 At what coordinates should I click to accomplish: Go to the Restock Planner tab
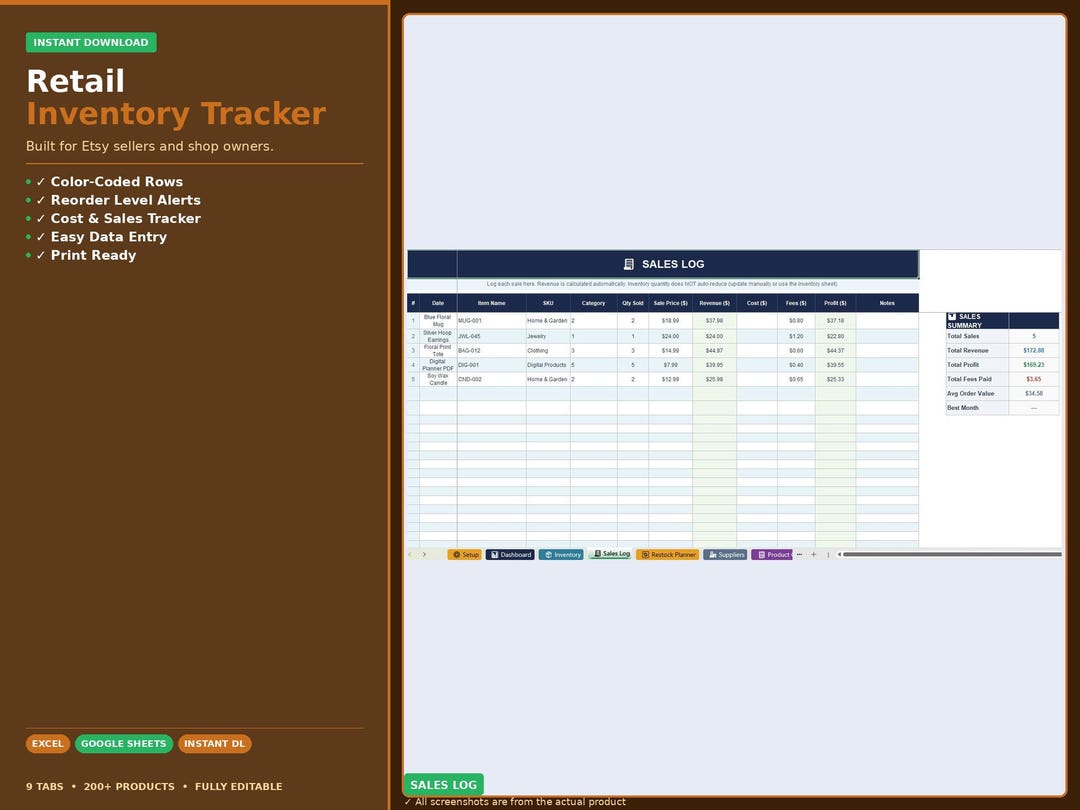tap(667, 554)
